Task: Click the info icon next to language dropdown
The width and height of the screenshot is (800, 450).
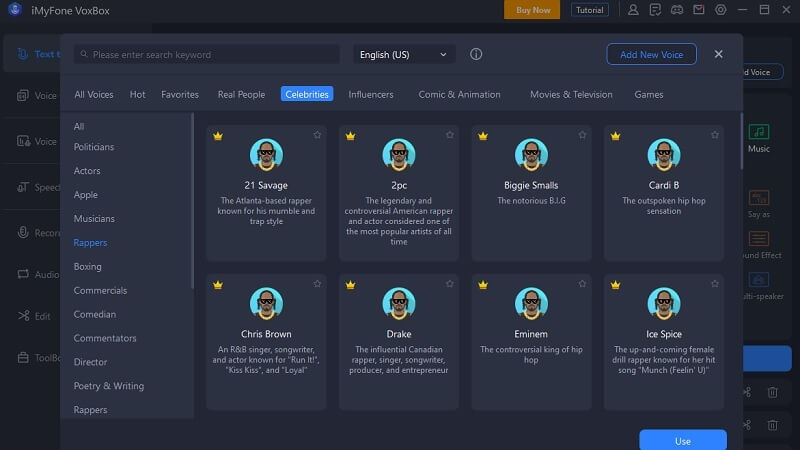Action: tap(476, 54)
